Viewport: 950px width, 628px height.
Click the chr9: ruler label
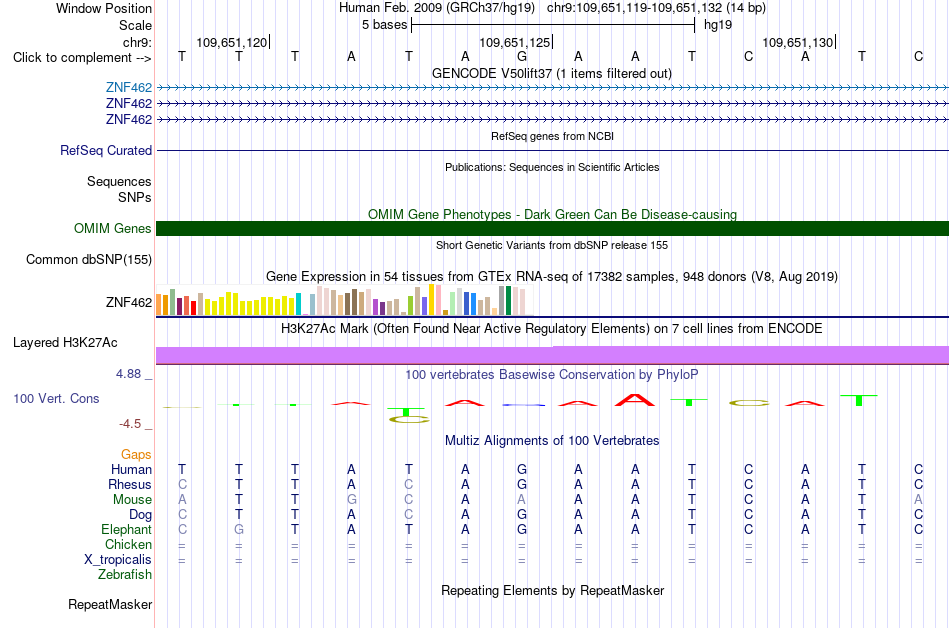point(137,42)
